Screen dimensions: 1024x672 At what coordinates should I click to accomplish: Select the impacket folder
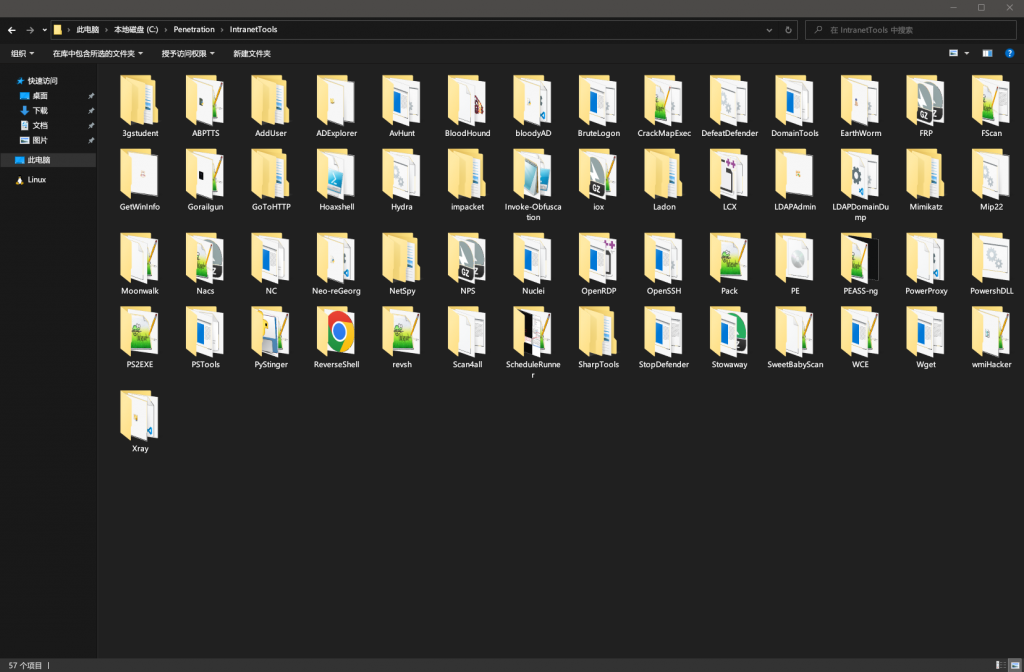[468, 180]
